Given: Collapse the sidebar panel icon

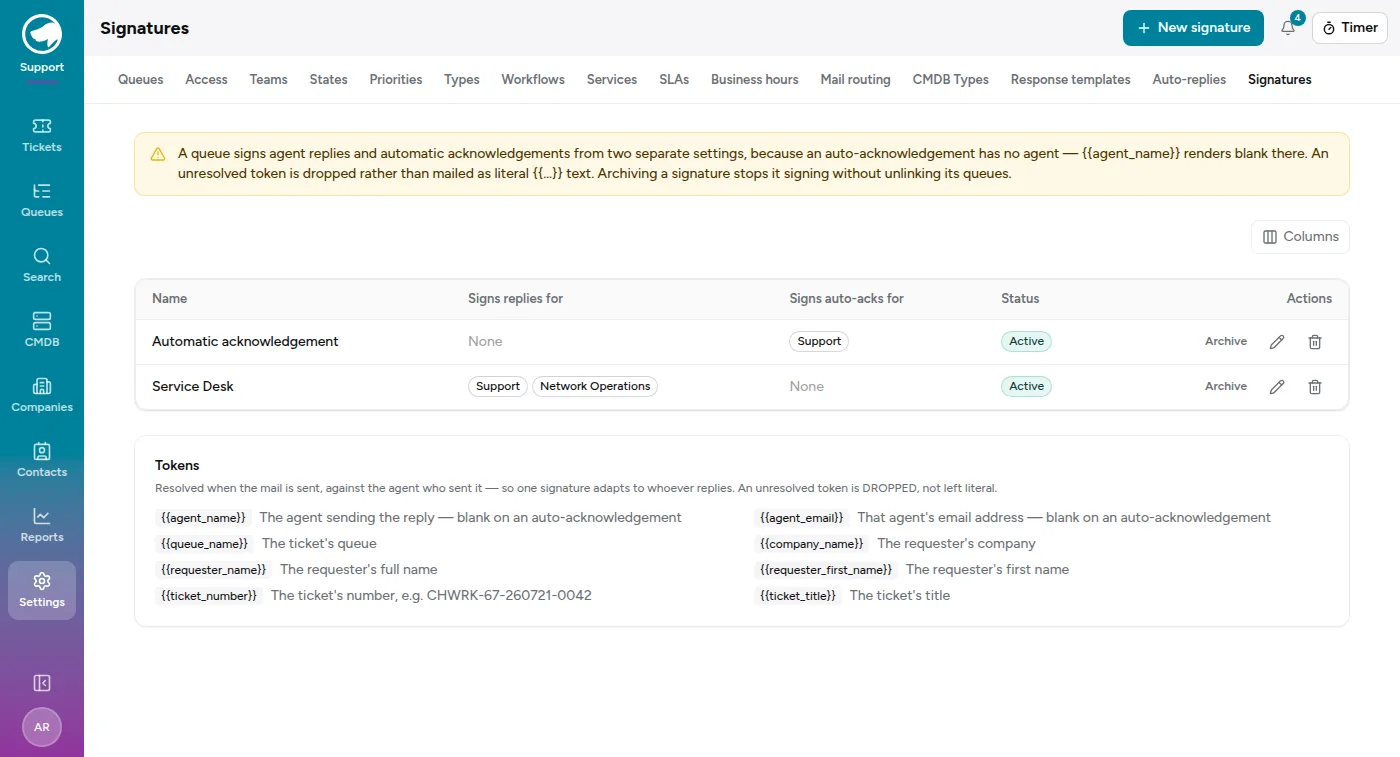Looking at the screenshot, I should pyautogui.click(x=42, y=683).
